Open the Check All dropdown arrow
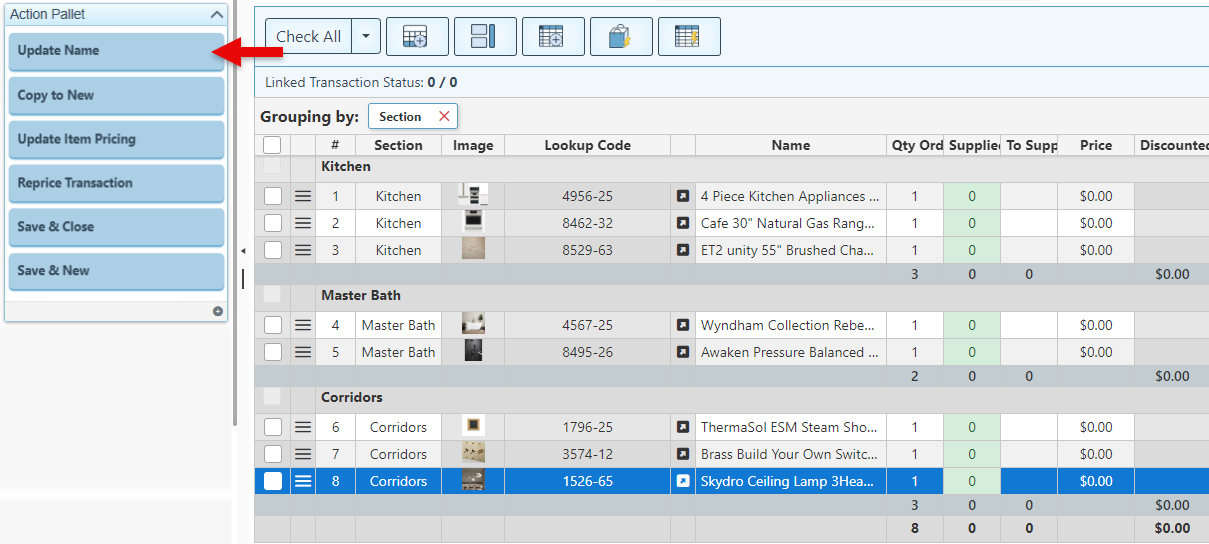This screenshot has width=1209, height=544. tap(366, 37)
